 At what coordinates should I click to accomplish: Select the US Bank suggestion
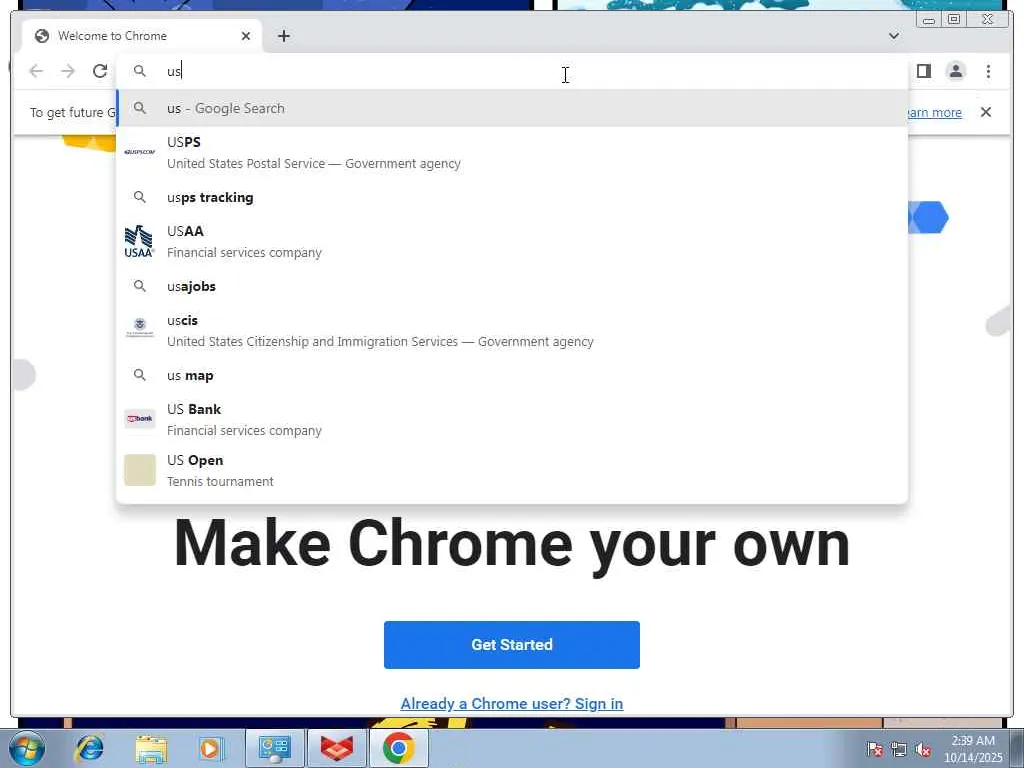(512, 419)
